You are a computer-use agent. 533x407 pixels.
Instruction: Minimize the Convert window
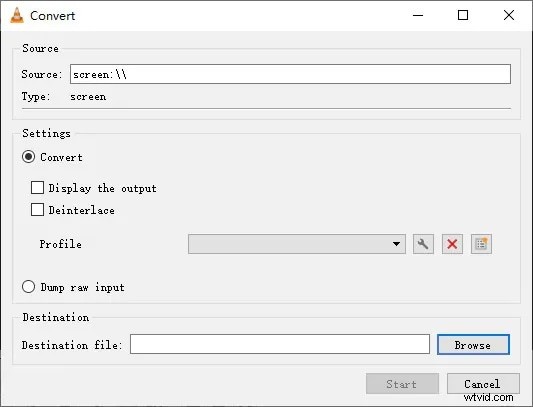[x=418, y=15]
